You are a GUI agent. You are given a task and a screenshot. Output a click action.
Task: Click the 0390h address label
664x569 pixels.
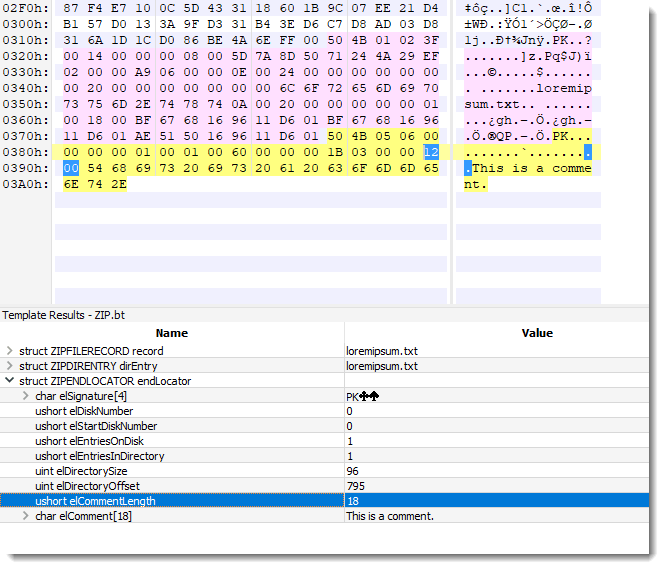(23, 168)
